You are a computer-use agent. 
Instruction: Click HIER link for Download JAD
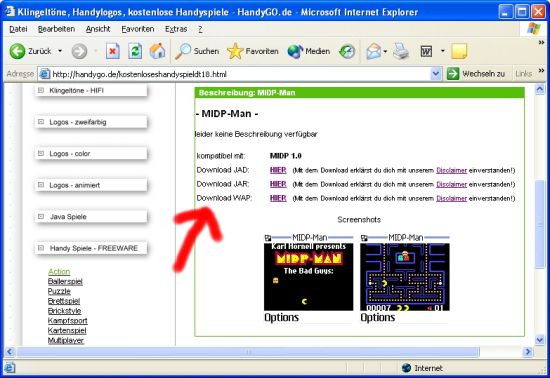(x=278, y=170)
